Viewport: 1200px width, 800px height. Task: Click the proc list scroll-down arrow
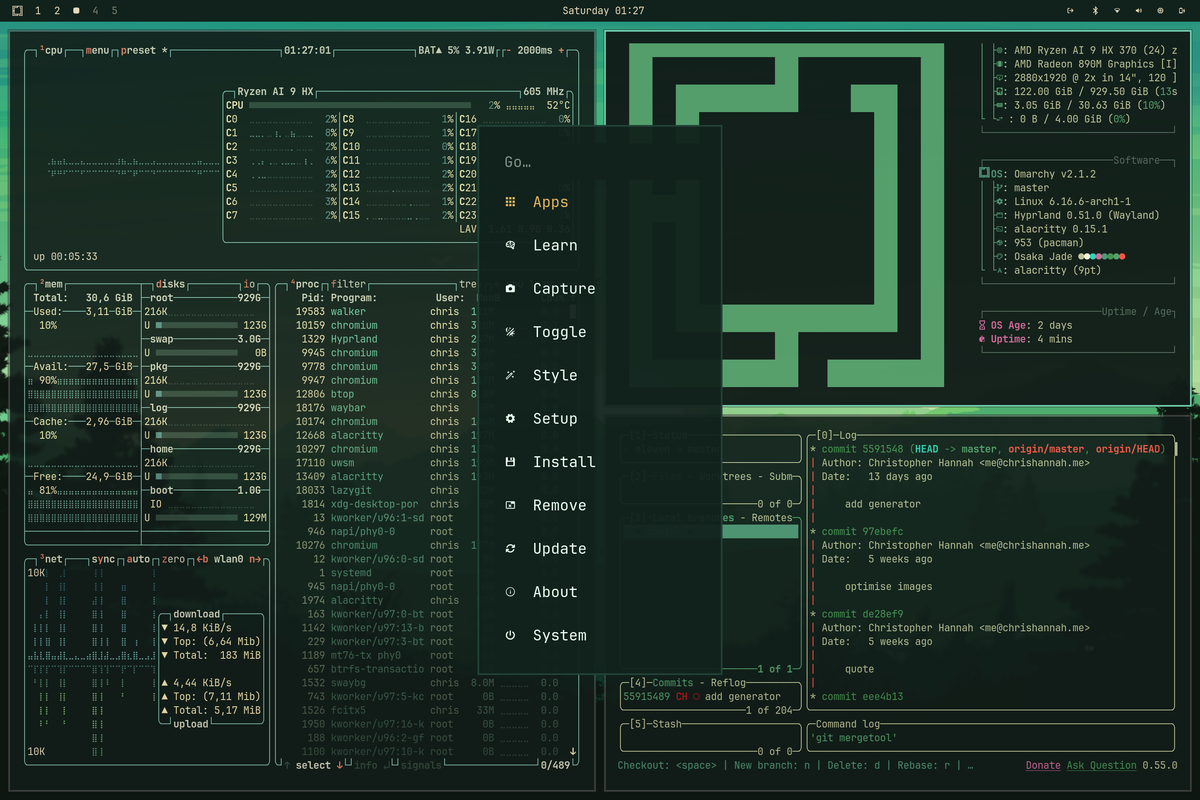[x=573, y=751]
